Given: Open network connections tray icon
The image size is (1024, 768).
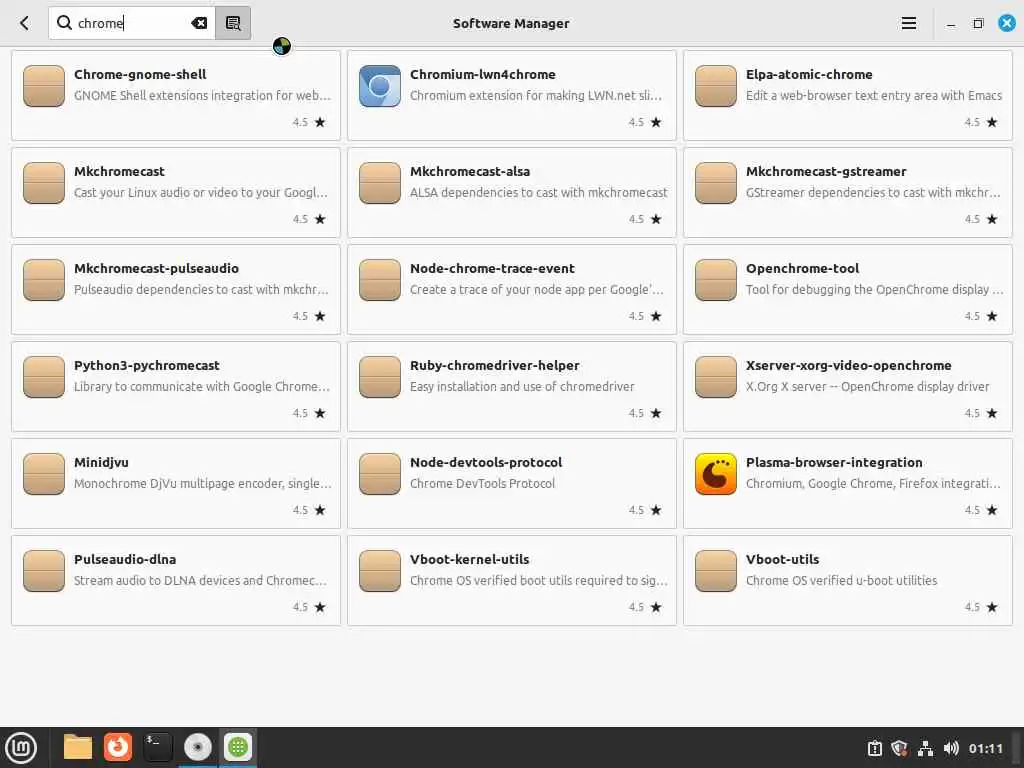Looking at the screenshot, I should [x=925, y=748].
